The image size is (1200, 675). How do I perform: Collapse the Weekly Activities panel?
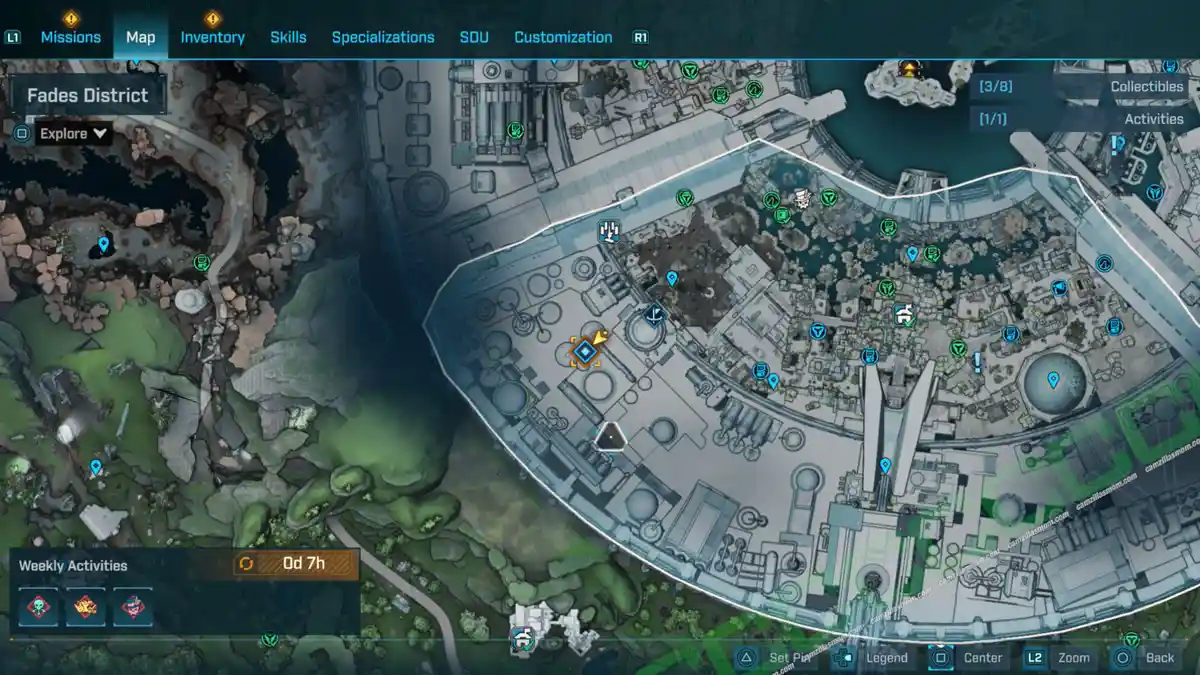tap(75, 564)
